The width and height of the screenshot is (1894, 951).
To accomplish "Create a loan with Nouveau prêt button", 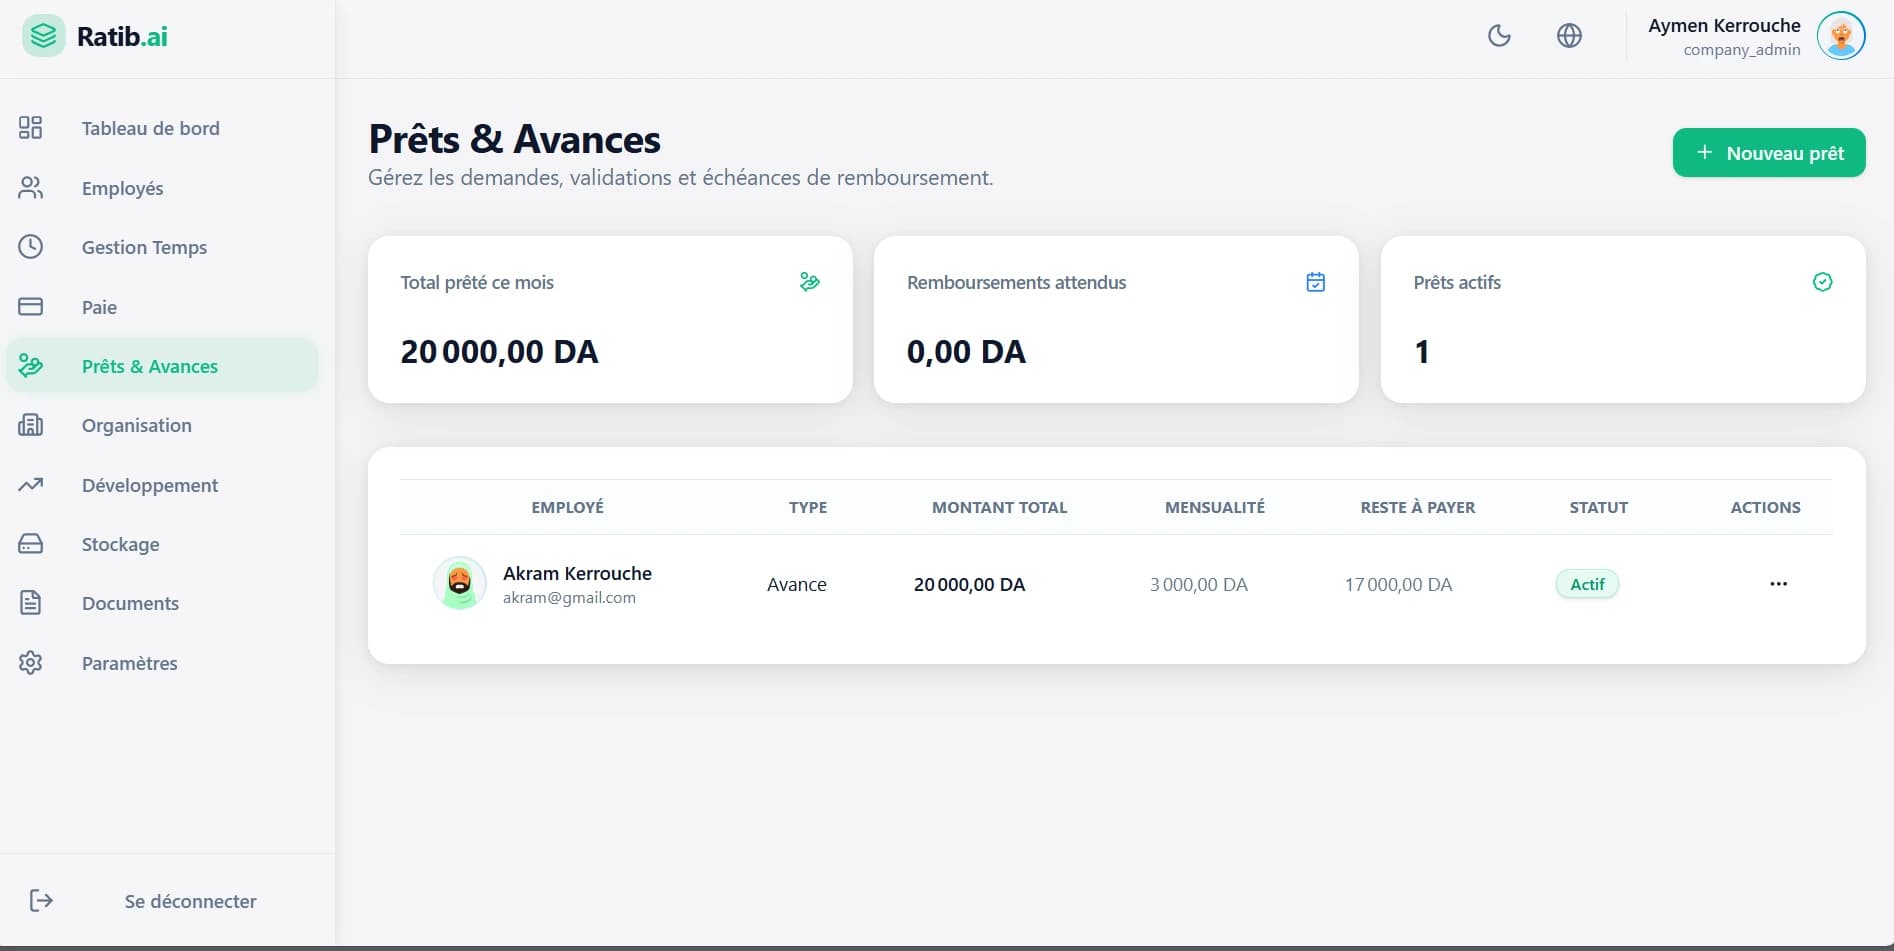I will click(x=1768, y=153).
